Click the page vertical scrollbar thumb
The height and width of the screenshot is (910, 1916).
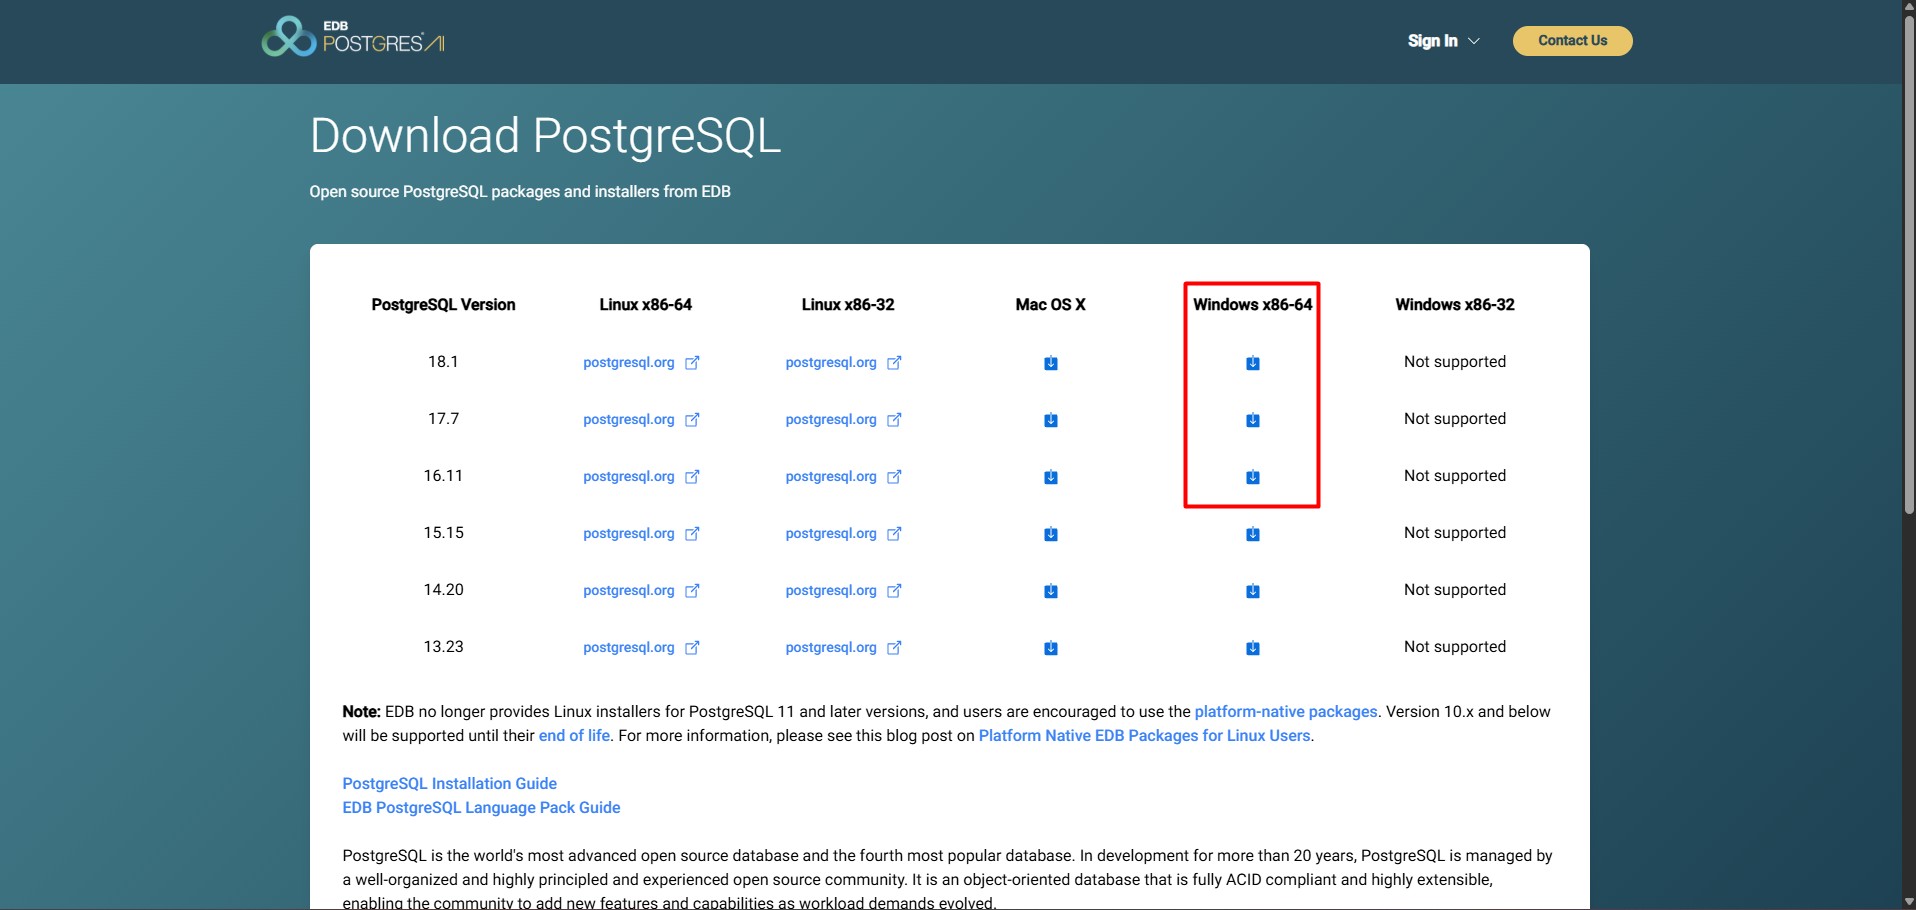pyautogui.click(x=1909, y=265)
